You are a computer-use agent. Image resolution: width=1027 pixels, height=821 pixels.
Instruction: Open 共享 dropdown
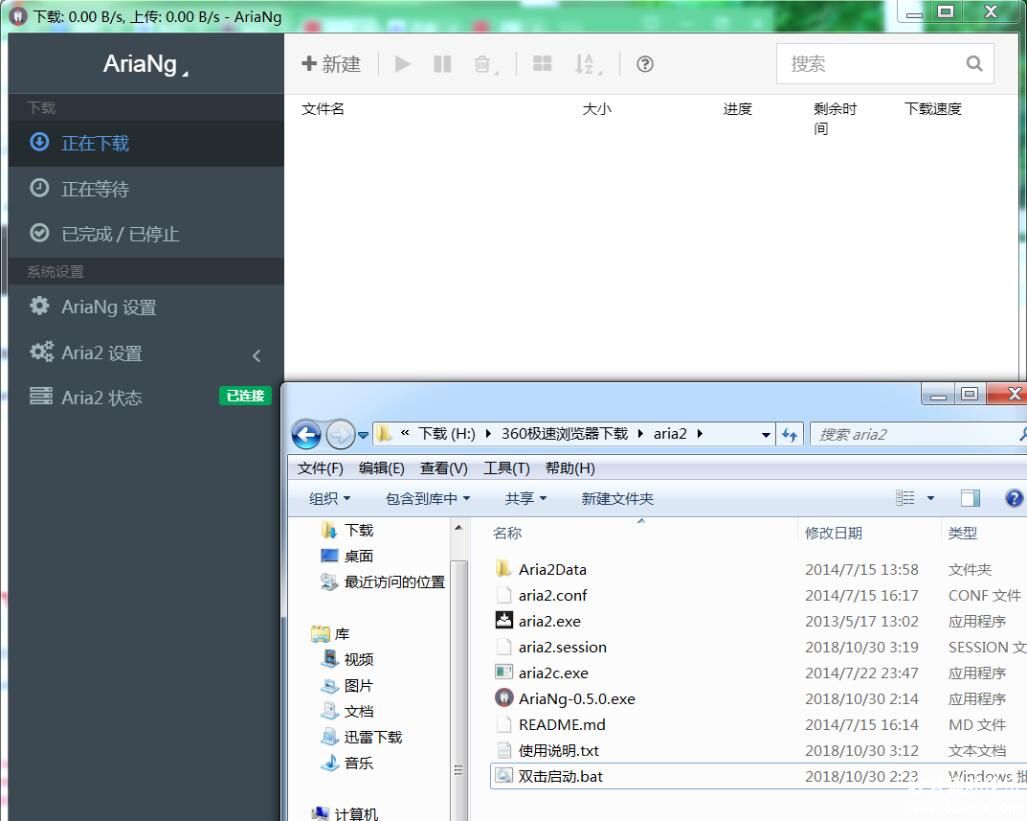[525, 499]
